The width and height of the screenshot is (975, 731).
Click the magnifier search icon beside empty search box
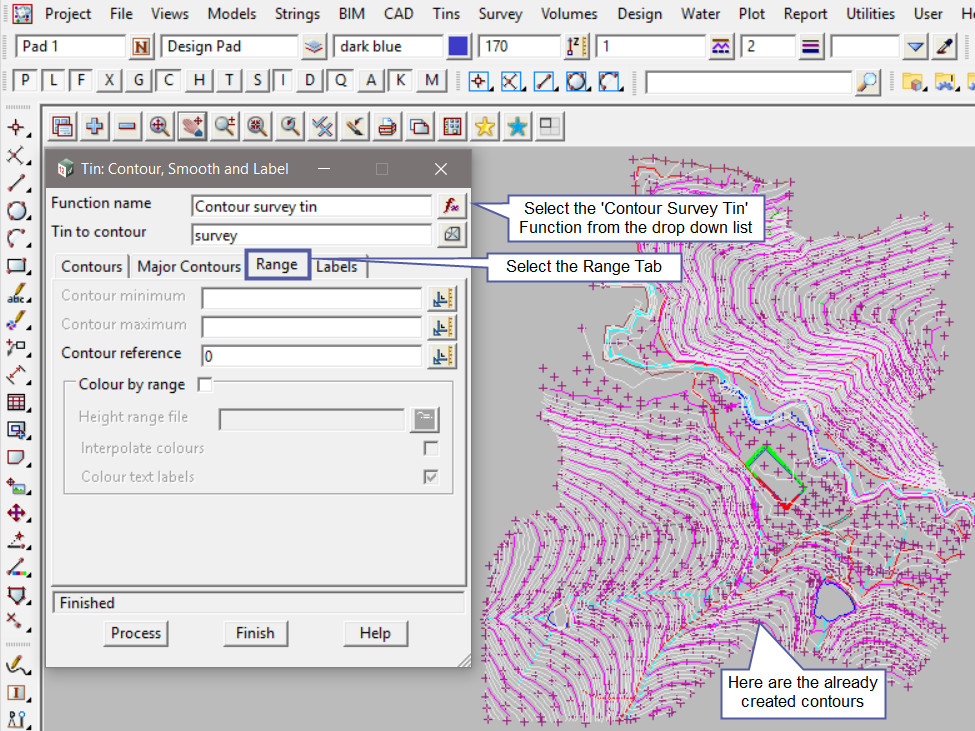pyautogui.click(x=868, y=82)
